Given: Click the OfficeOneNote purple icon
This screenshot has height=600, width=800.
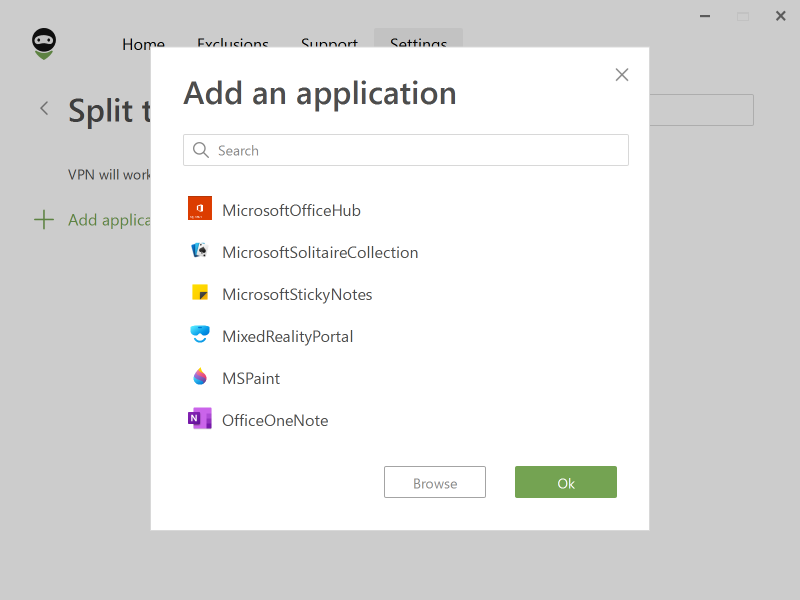Looking at the screenshot, I should (x=199, y=418).
